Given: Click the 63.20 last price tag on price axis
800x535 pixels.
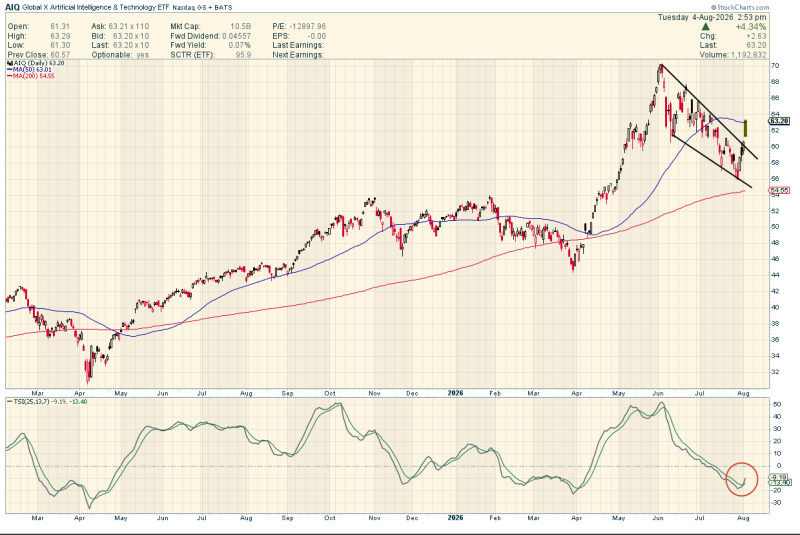Looking at the screenshot, I should [x=779, y=121].
